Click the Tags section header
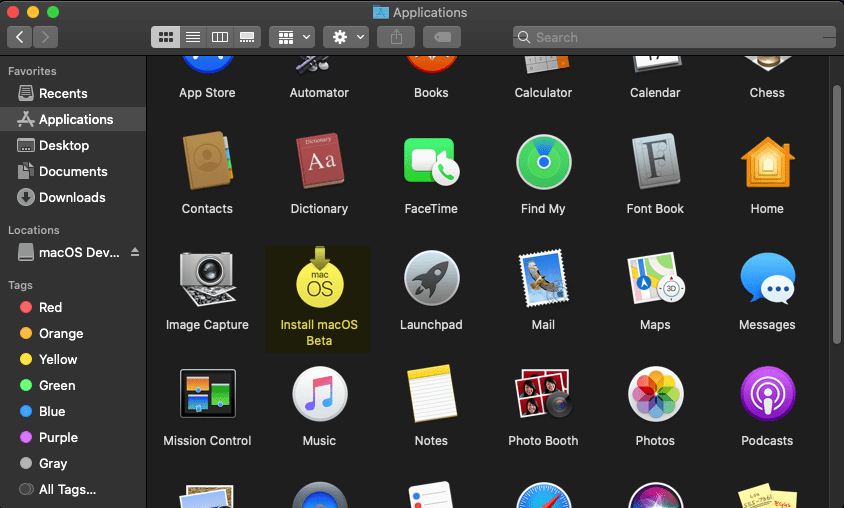The height and width of the screenshot is (508, 844). 20,285
